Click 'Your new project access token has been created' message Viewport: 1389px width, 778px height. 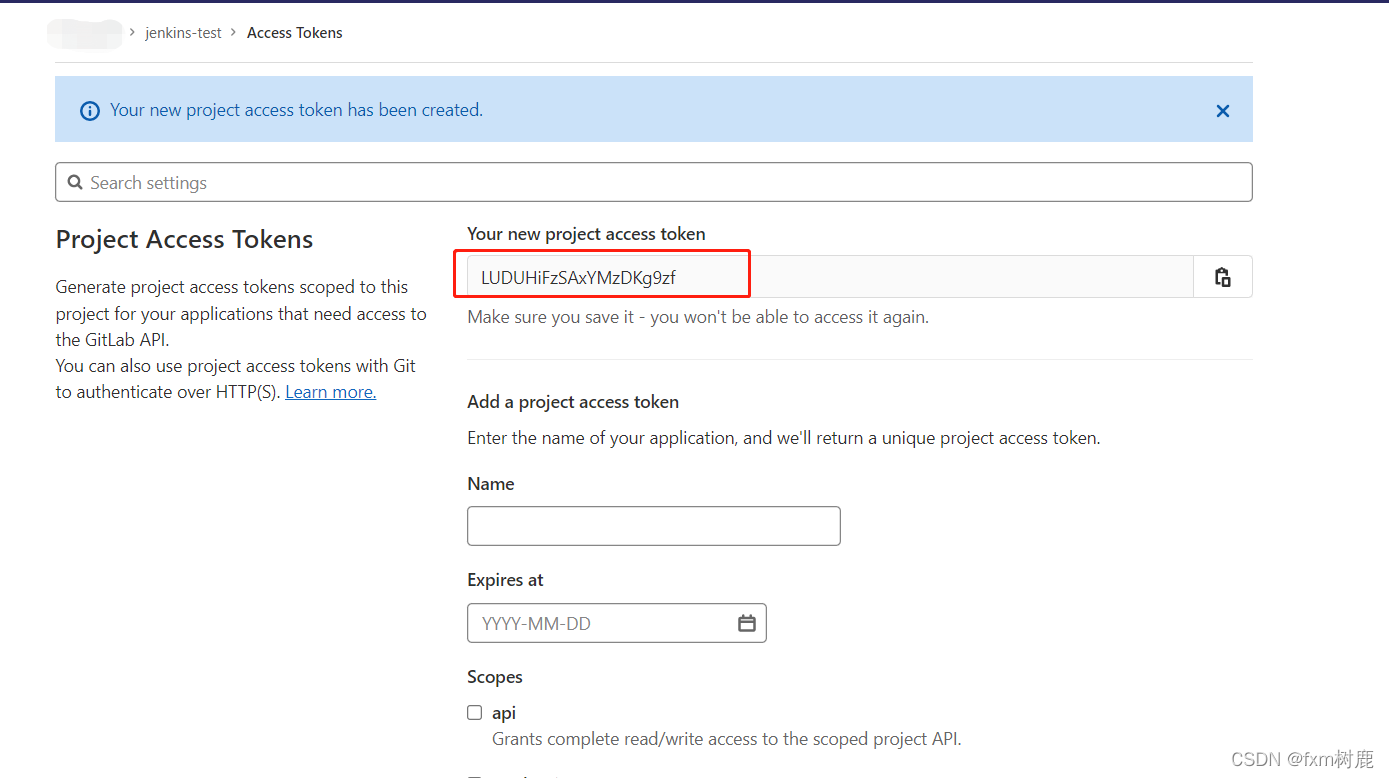coord(296,110)
